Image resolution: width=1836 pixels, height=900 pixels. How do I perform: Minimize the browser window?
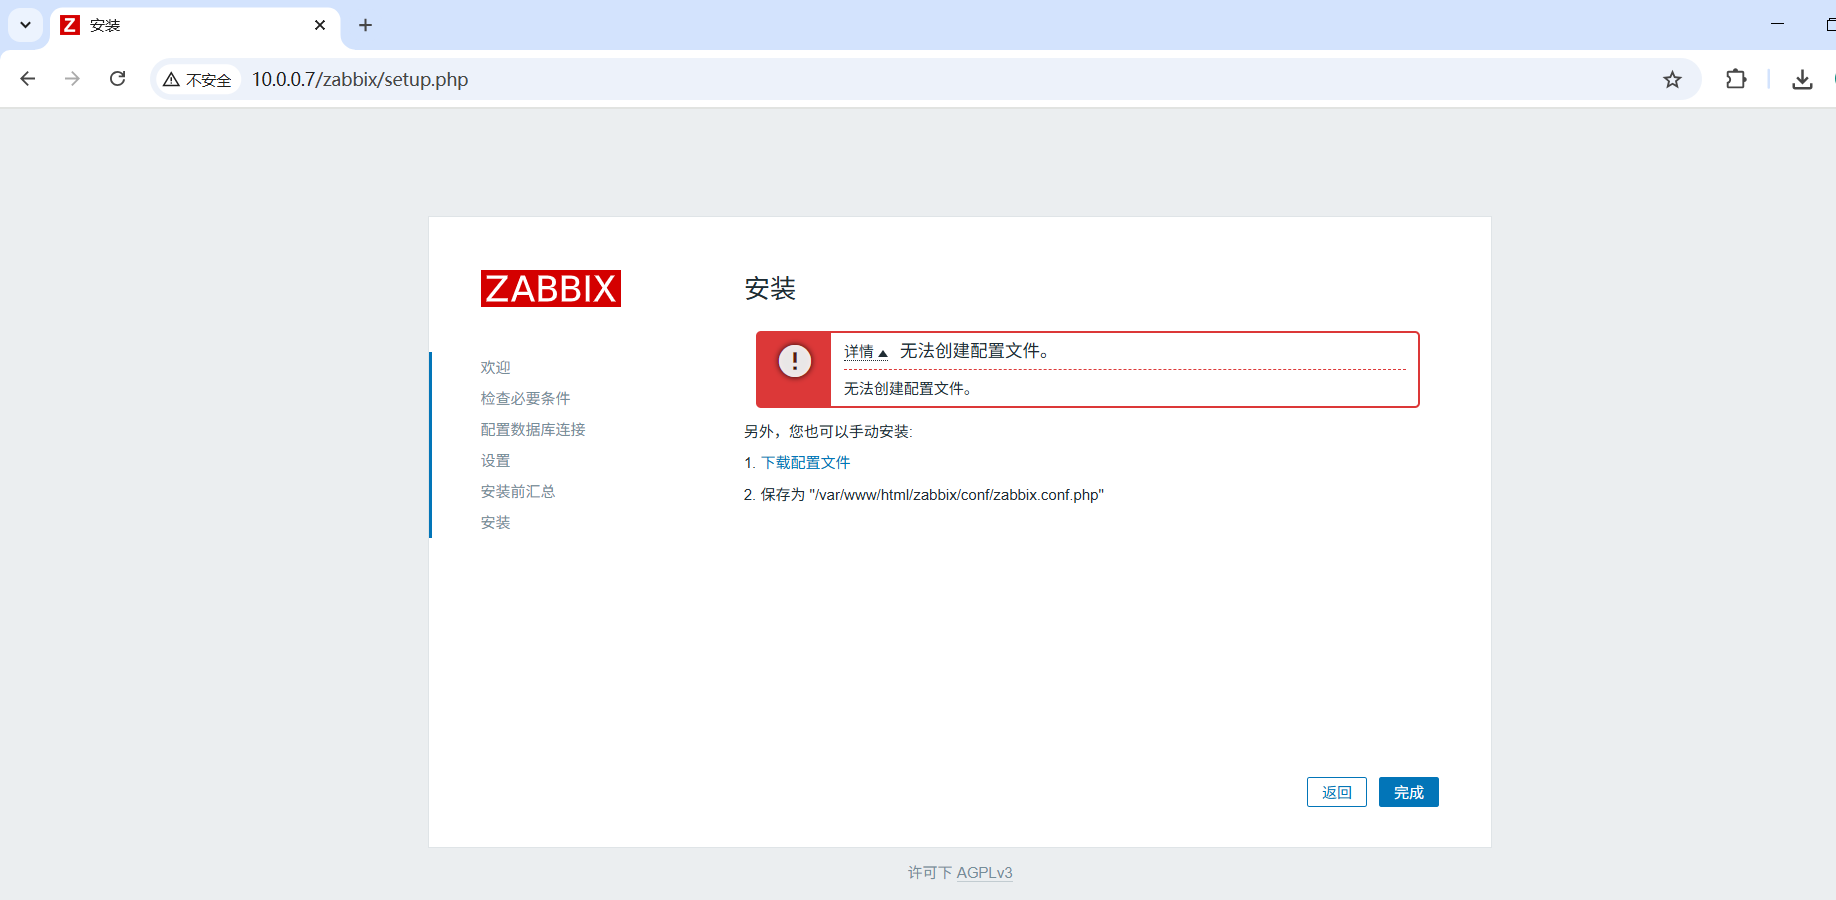(x=1777, y=24)
